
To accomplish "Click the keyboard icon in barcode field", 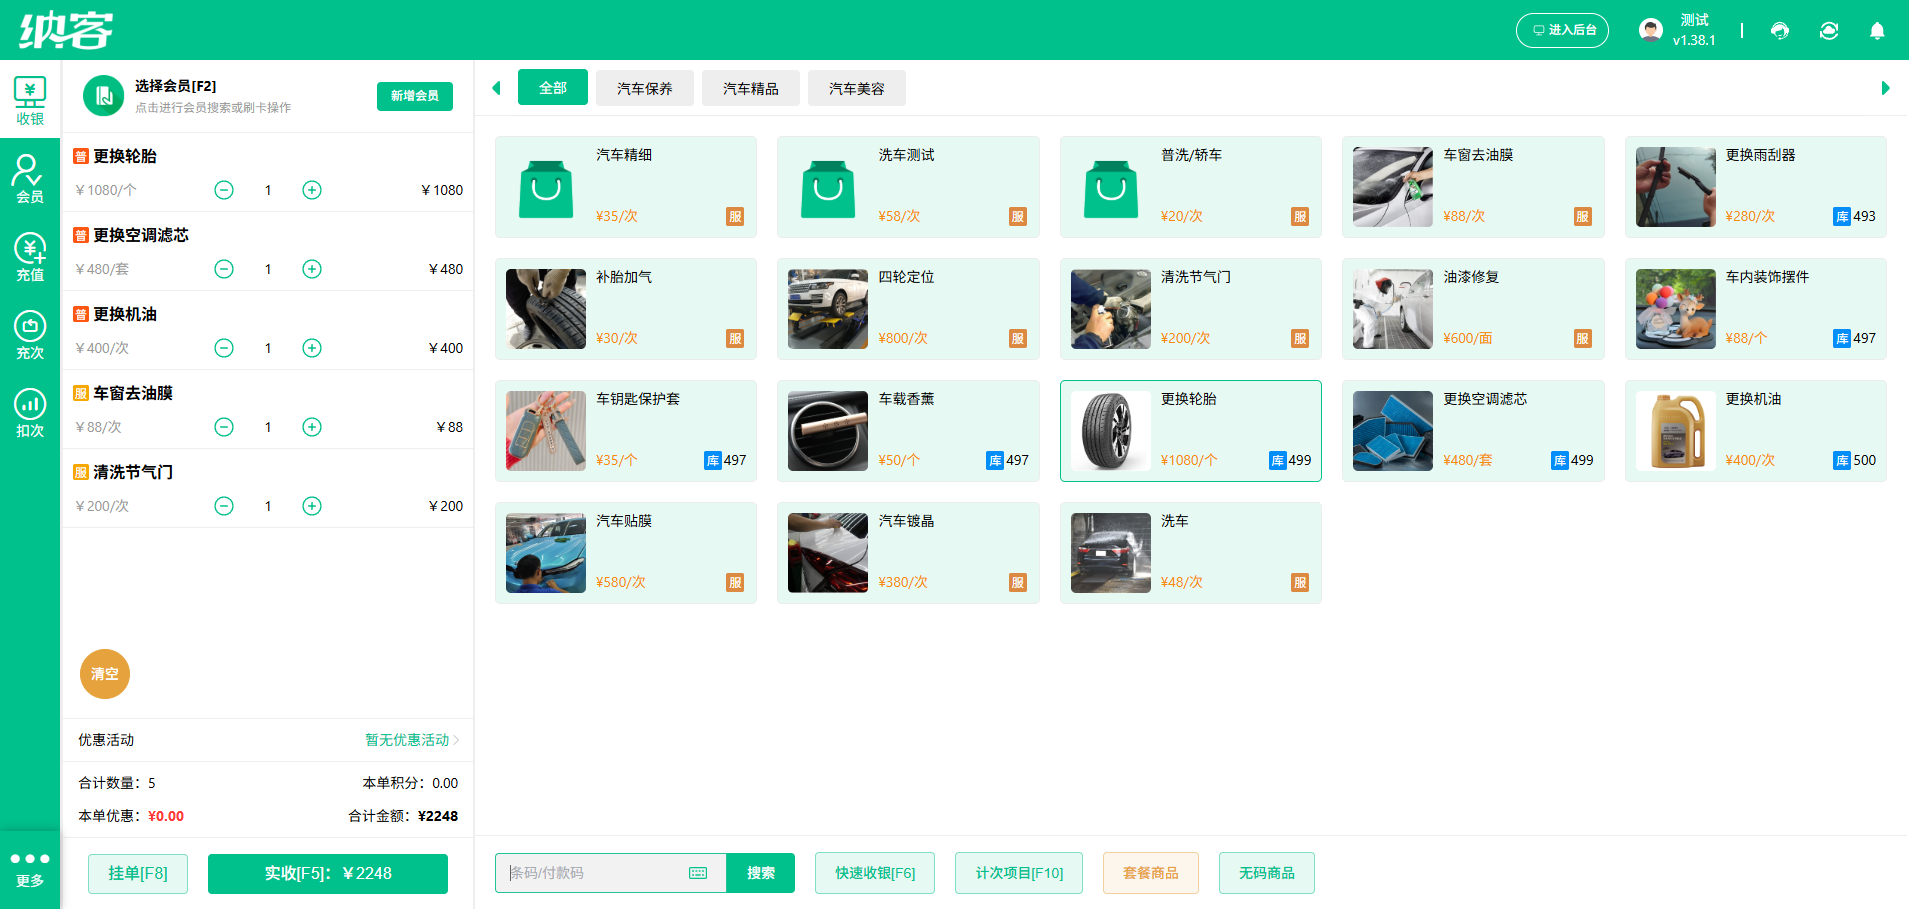I will pyautogui.click(x=698, y=873).
